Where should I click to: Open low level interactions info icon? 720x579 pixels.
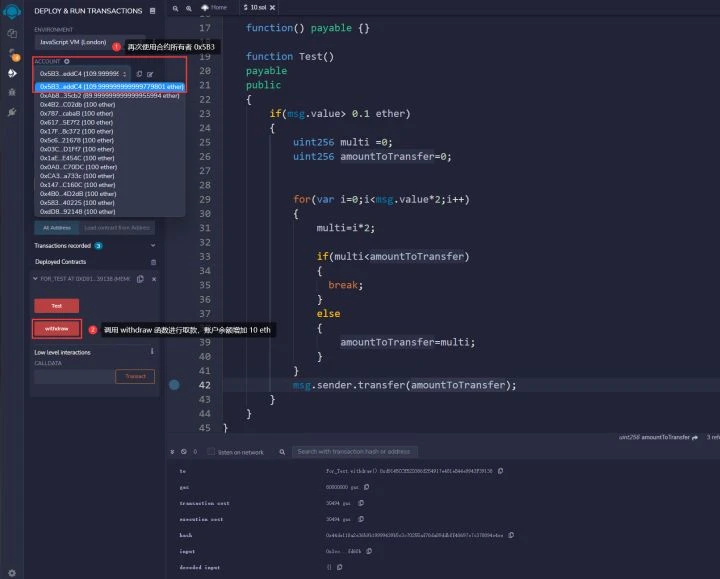(x=152, y=351)
